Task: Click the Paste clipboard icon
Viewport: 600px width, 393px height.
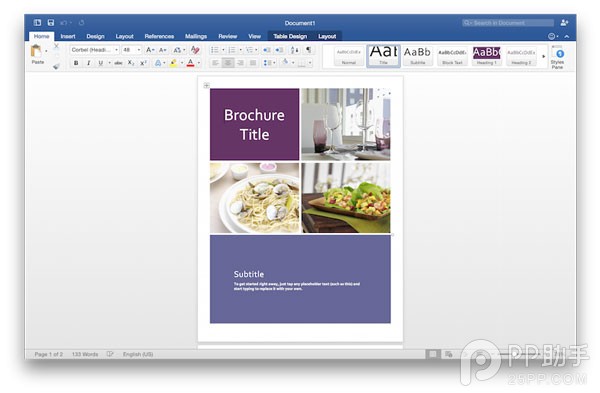Action: (36, 51)
